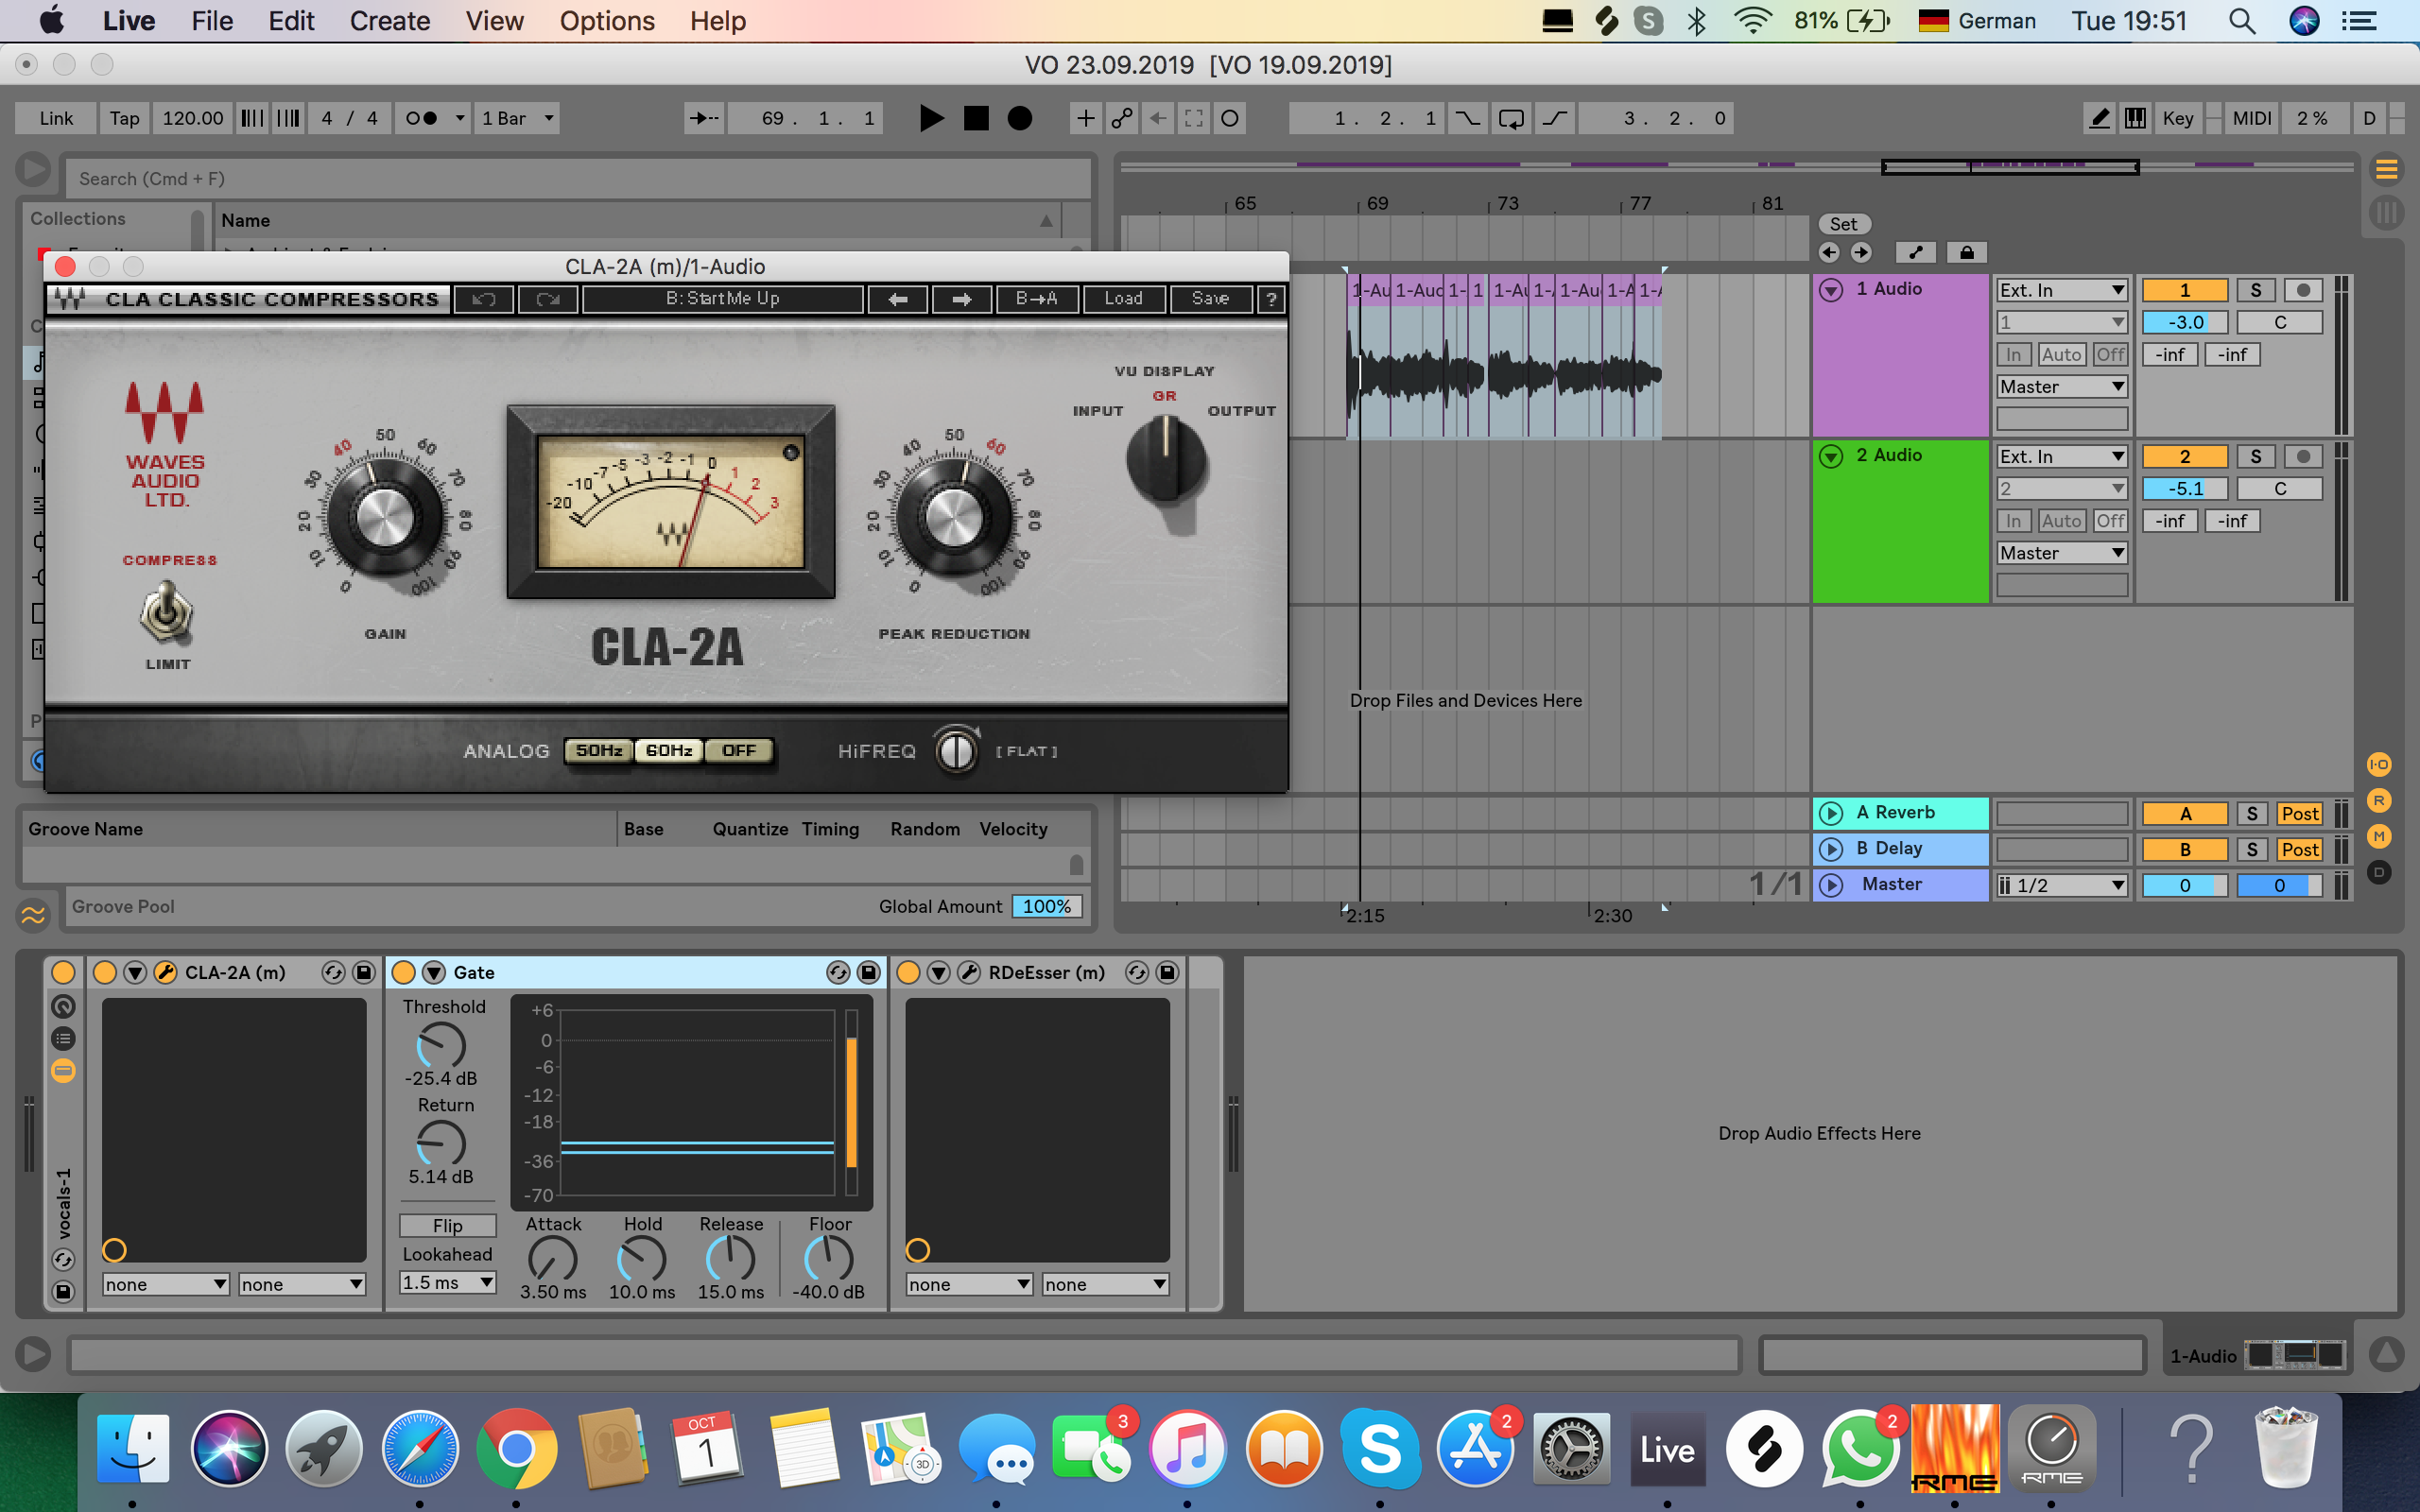Click the next preset arrow in Waves toolbar
Viewport: 2420px width, 1512px height.
tap(961, 299)
